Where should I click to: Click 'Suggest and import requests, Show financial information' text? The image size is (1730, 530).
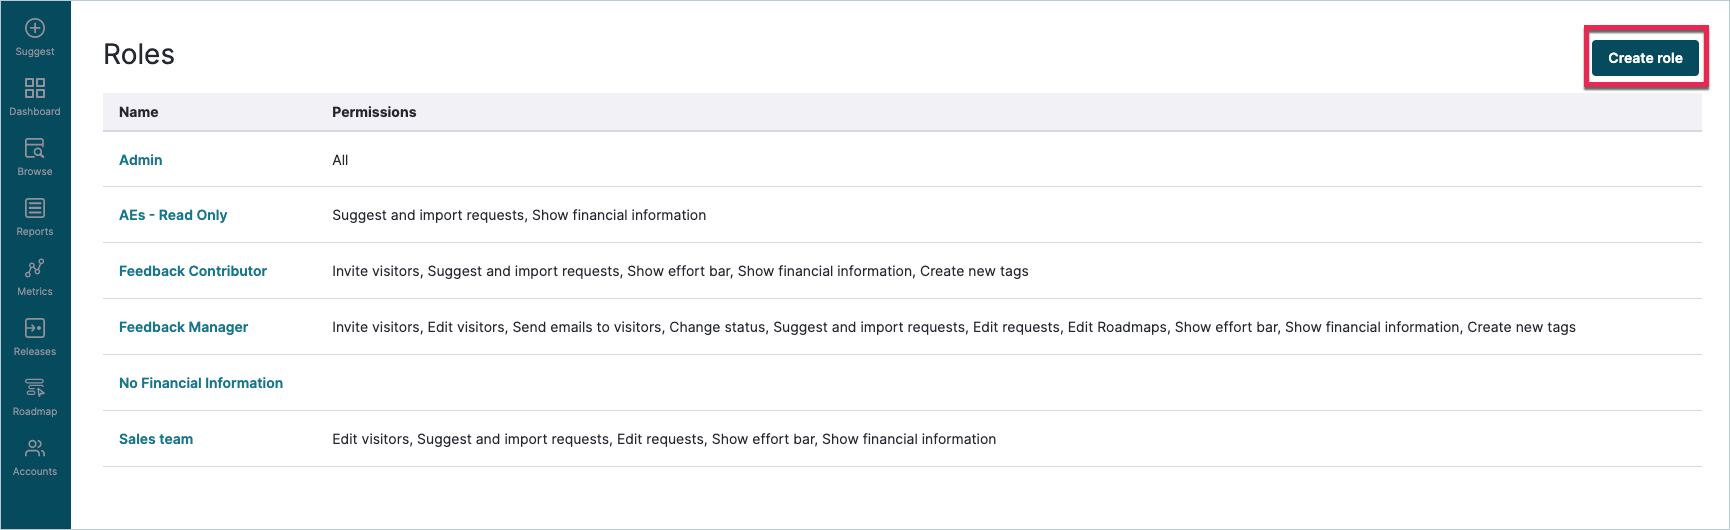coord(519,215)
